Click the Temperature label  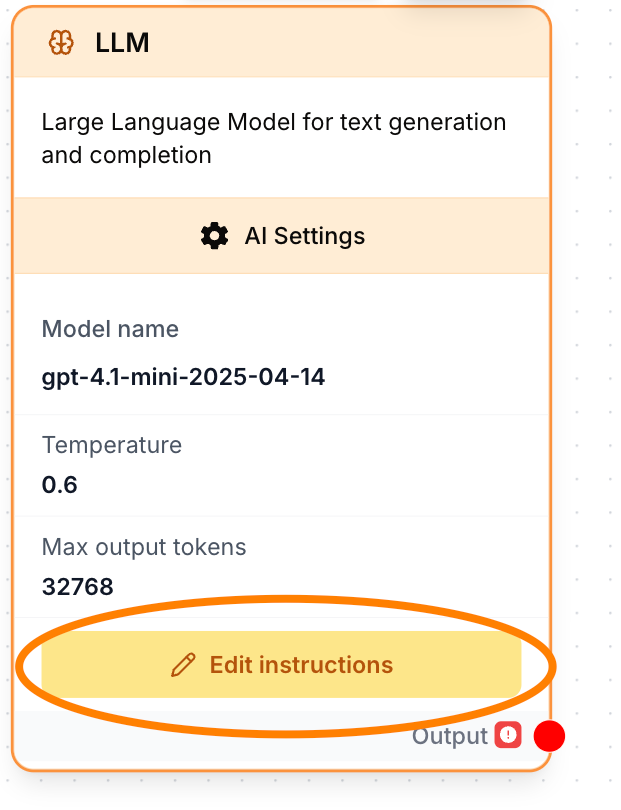(112, 445)
